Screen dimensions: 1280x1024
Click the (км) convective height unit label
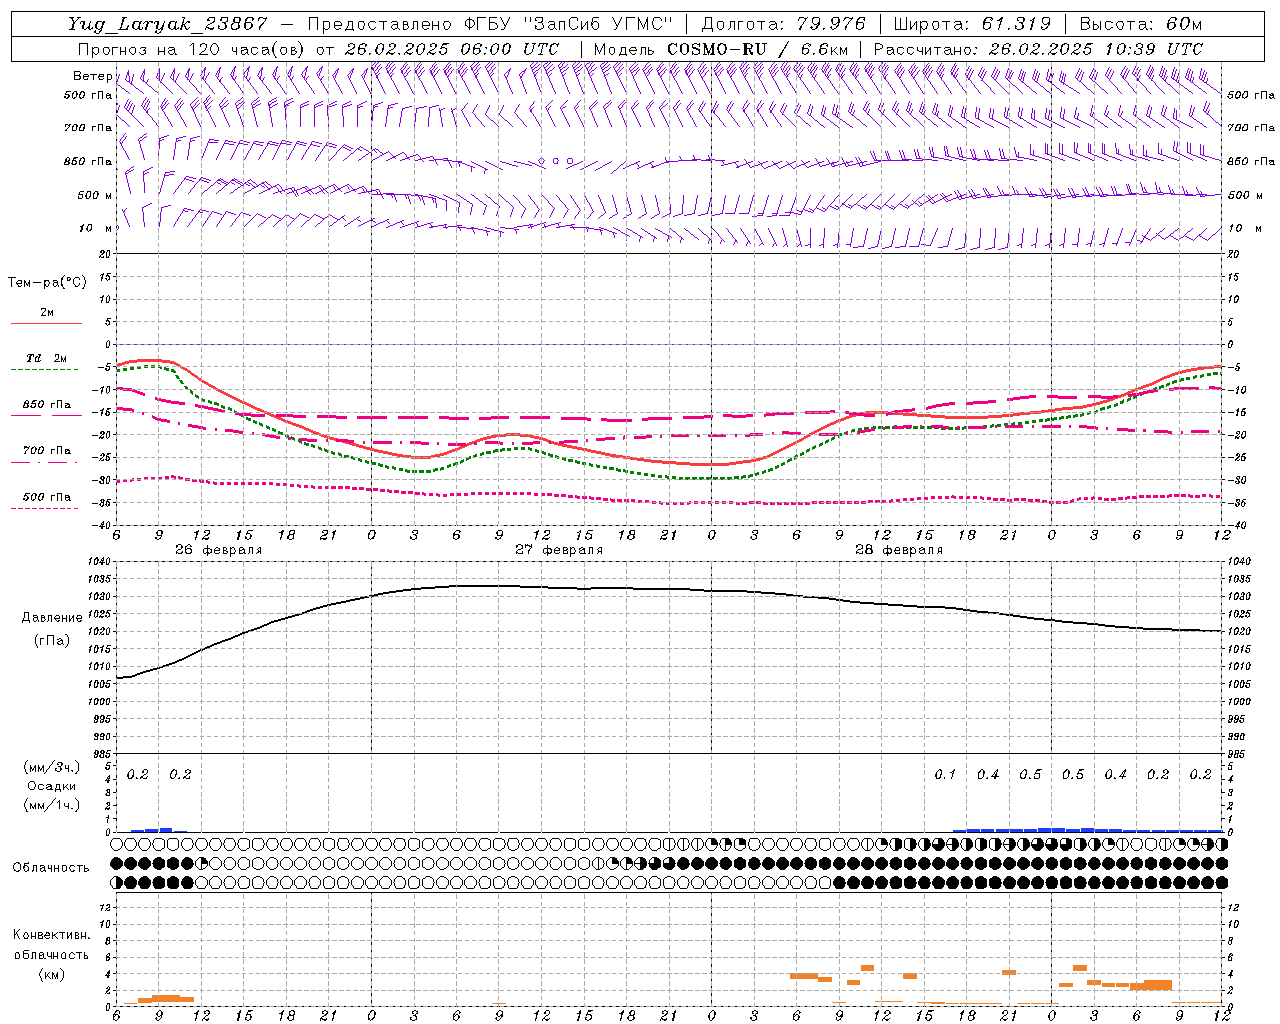[x=52, y=974]
